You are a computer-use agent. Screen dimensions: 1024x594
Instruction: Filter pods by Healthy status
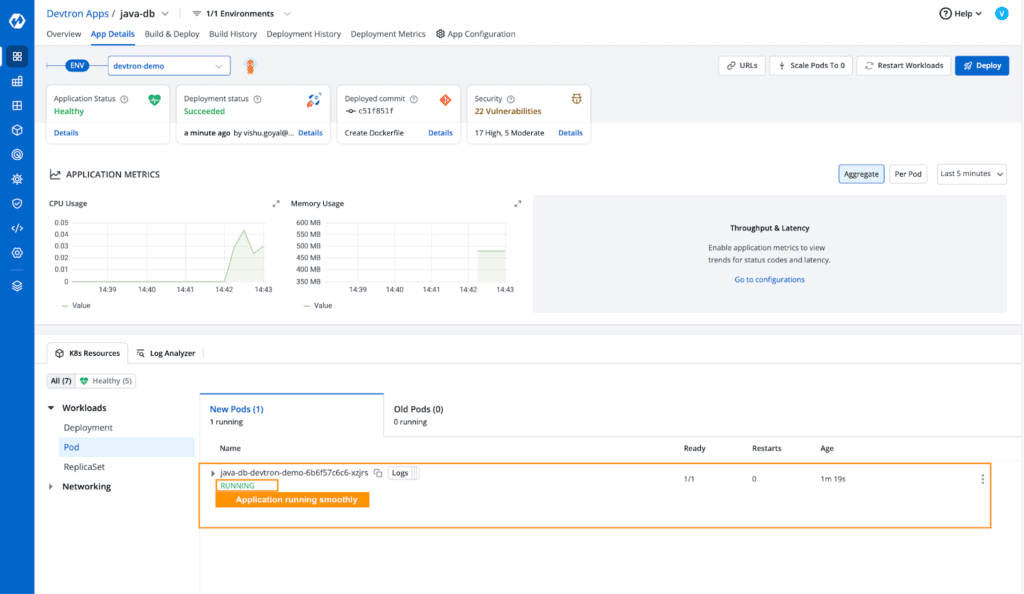pyautogui.click(x=105, y=380)
